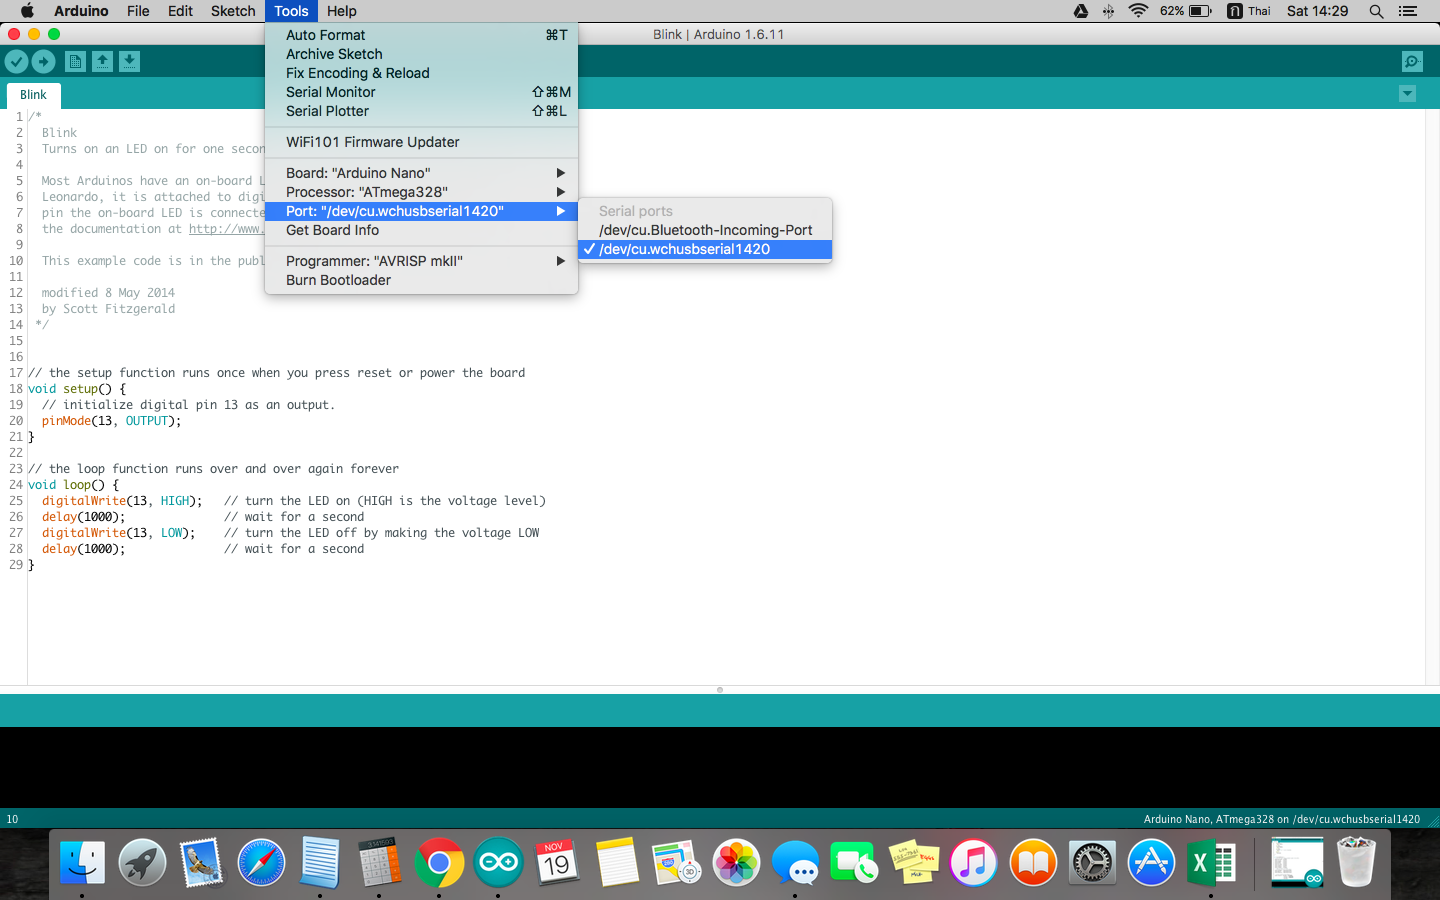Expand the Processor: "ATmega328" submenu
Viewport: 1440px width, 900px height.
click(x=421, y=192)
